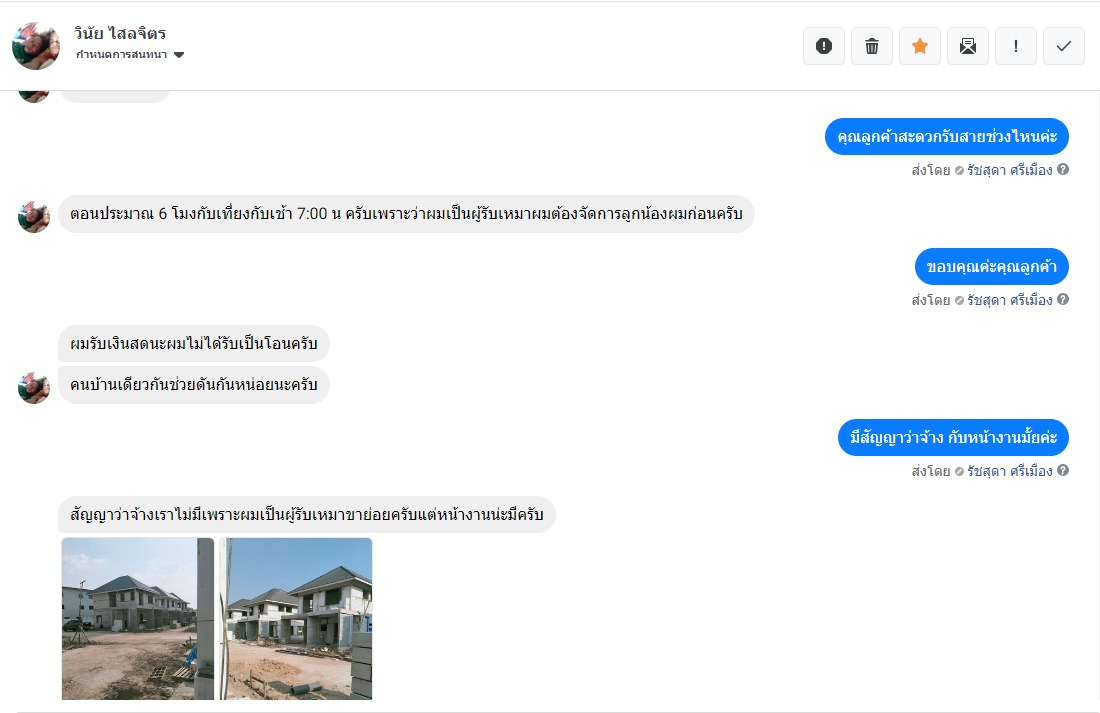Open the right house construction photo
1100x713 pixels.
pyautogui.click(x=295, y=619)
